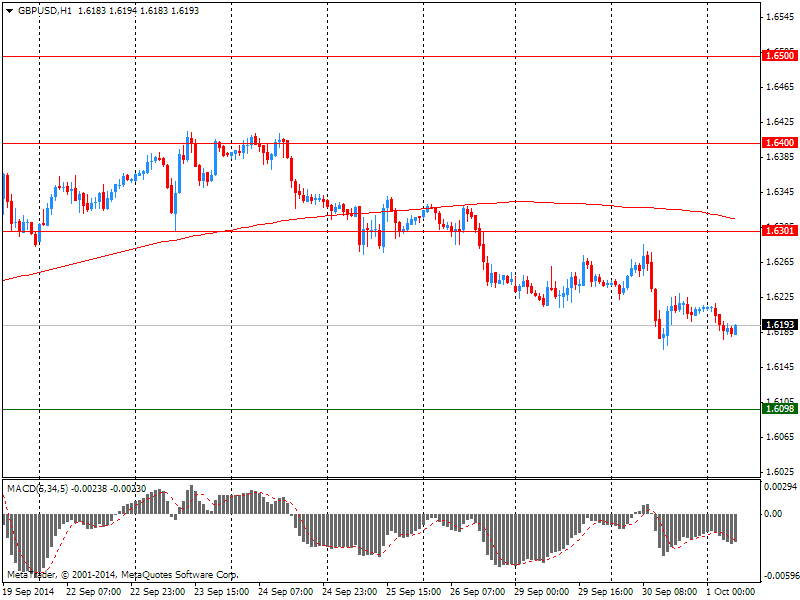Click the 1.6425 price axis label
Viewport: 800px width, 600px height.
point(780,122)
